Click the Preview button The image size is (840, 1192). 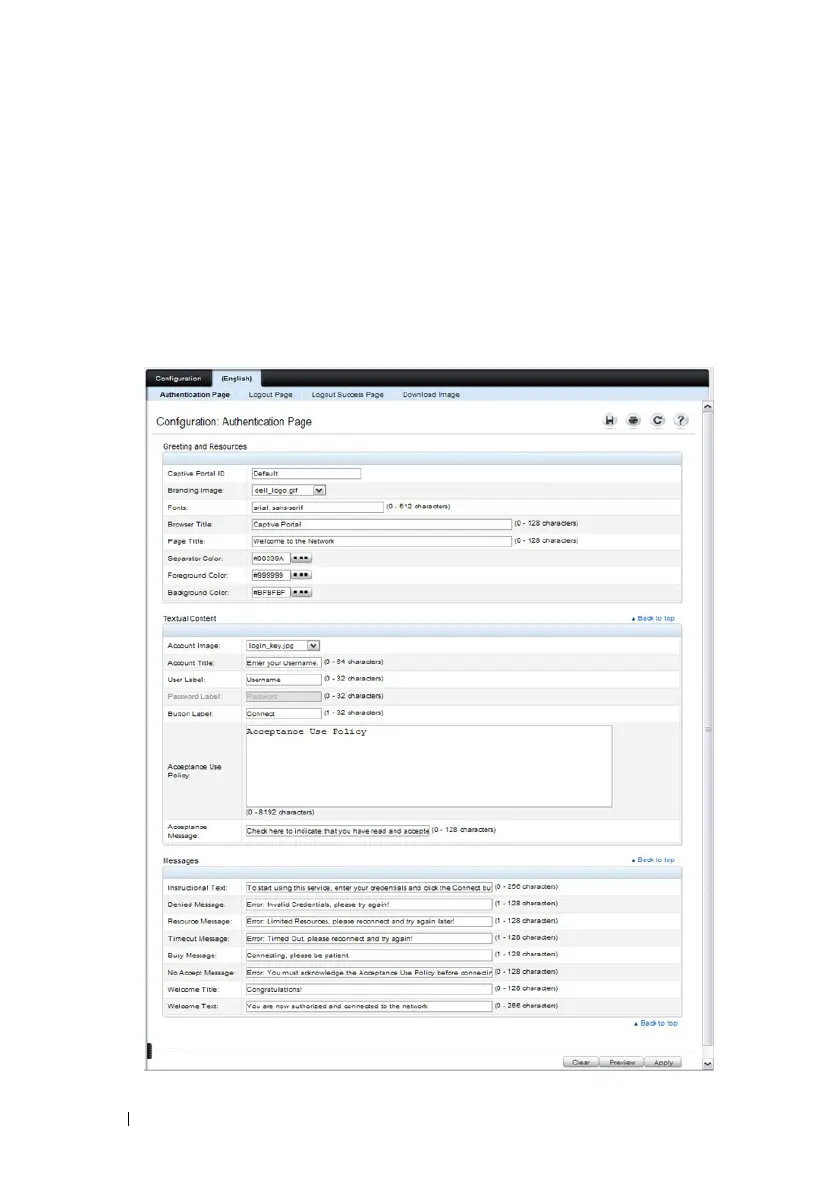(621, 1062)
